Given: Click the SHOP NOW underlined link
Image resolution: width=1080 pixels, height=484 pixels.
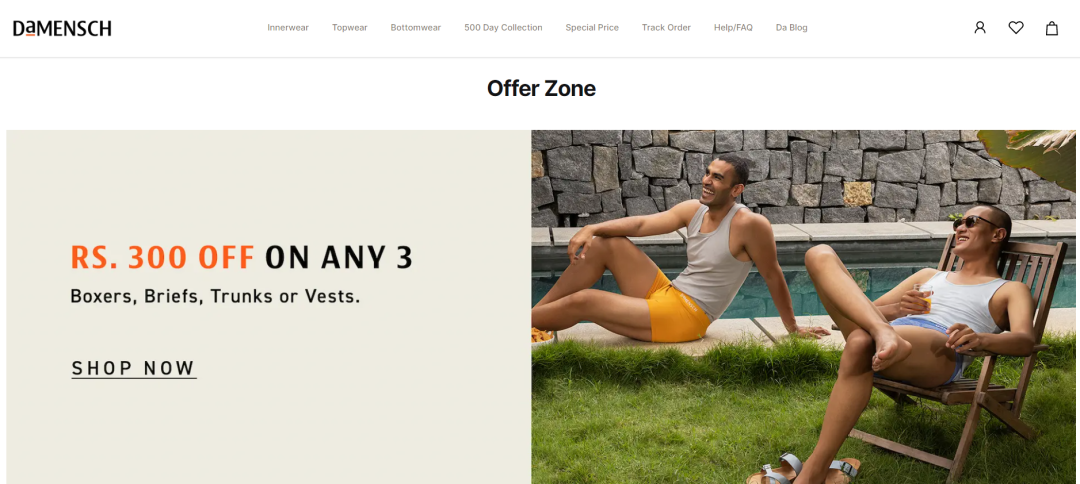Looking at the screenshot, I should click(x=134, y=368).
